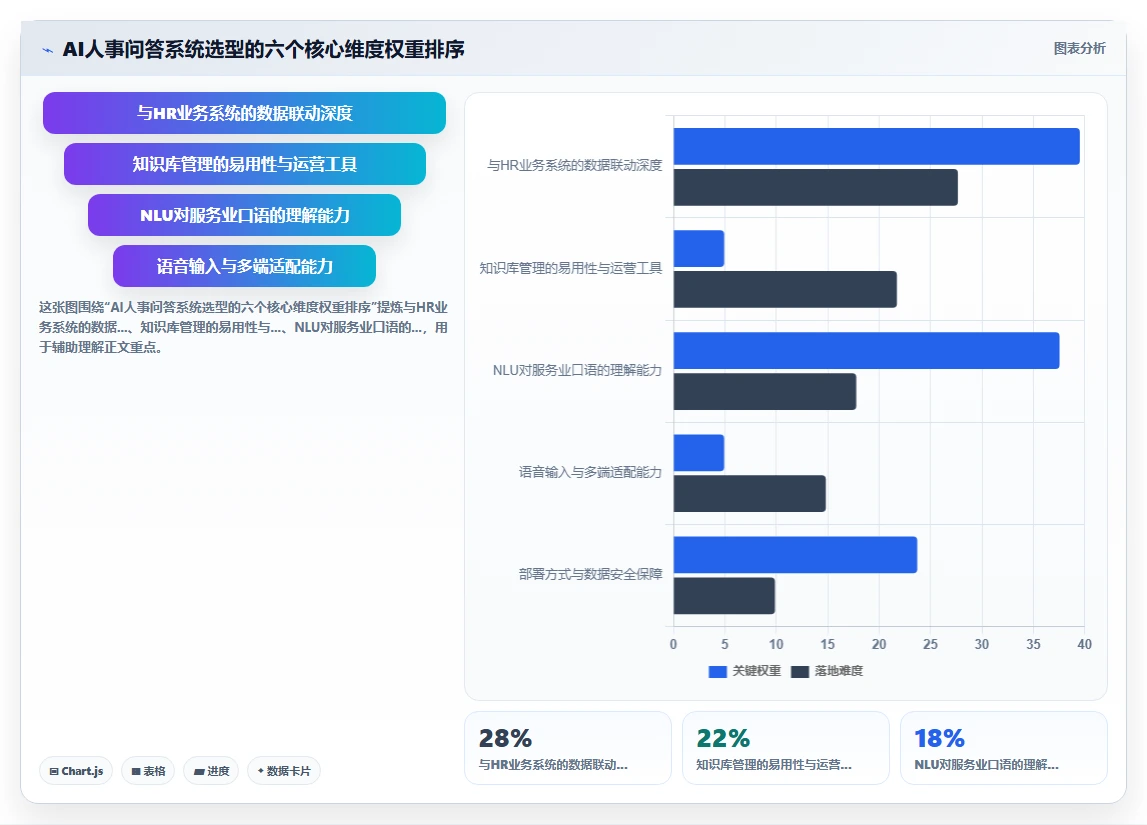Click the y-axis label NLU对服务业口语的理解能力
This screenshot has height=825, width=1147.
[x=577, y=370]
